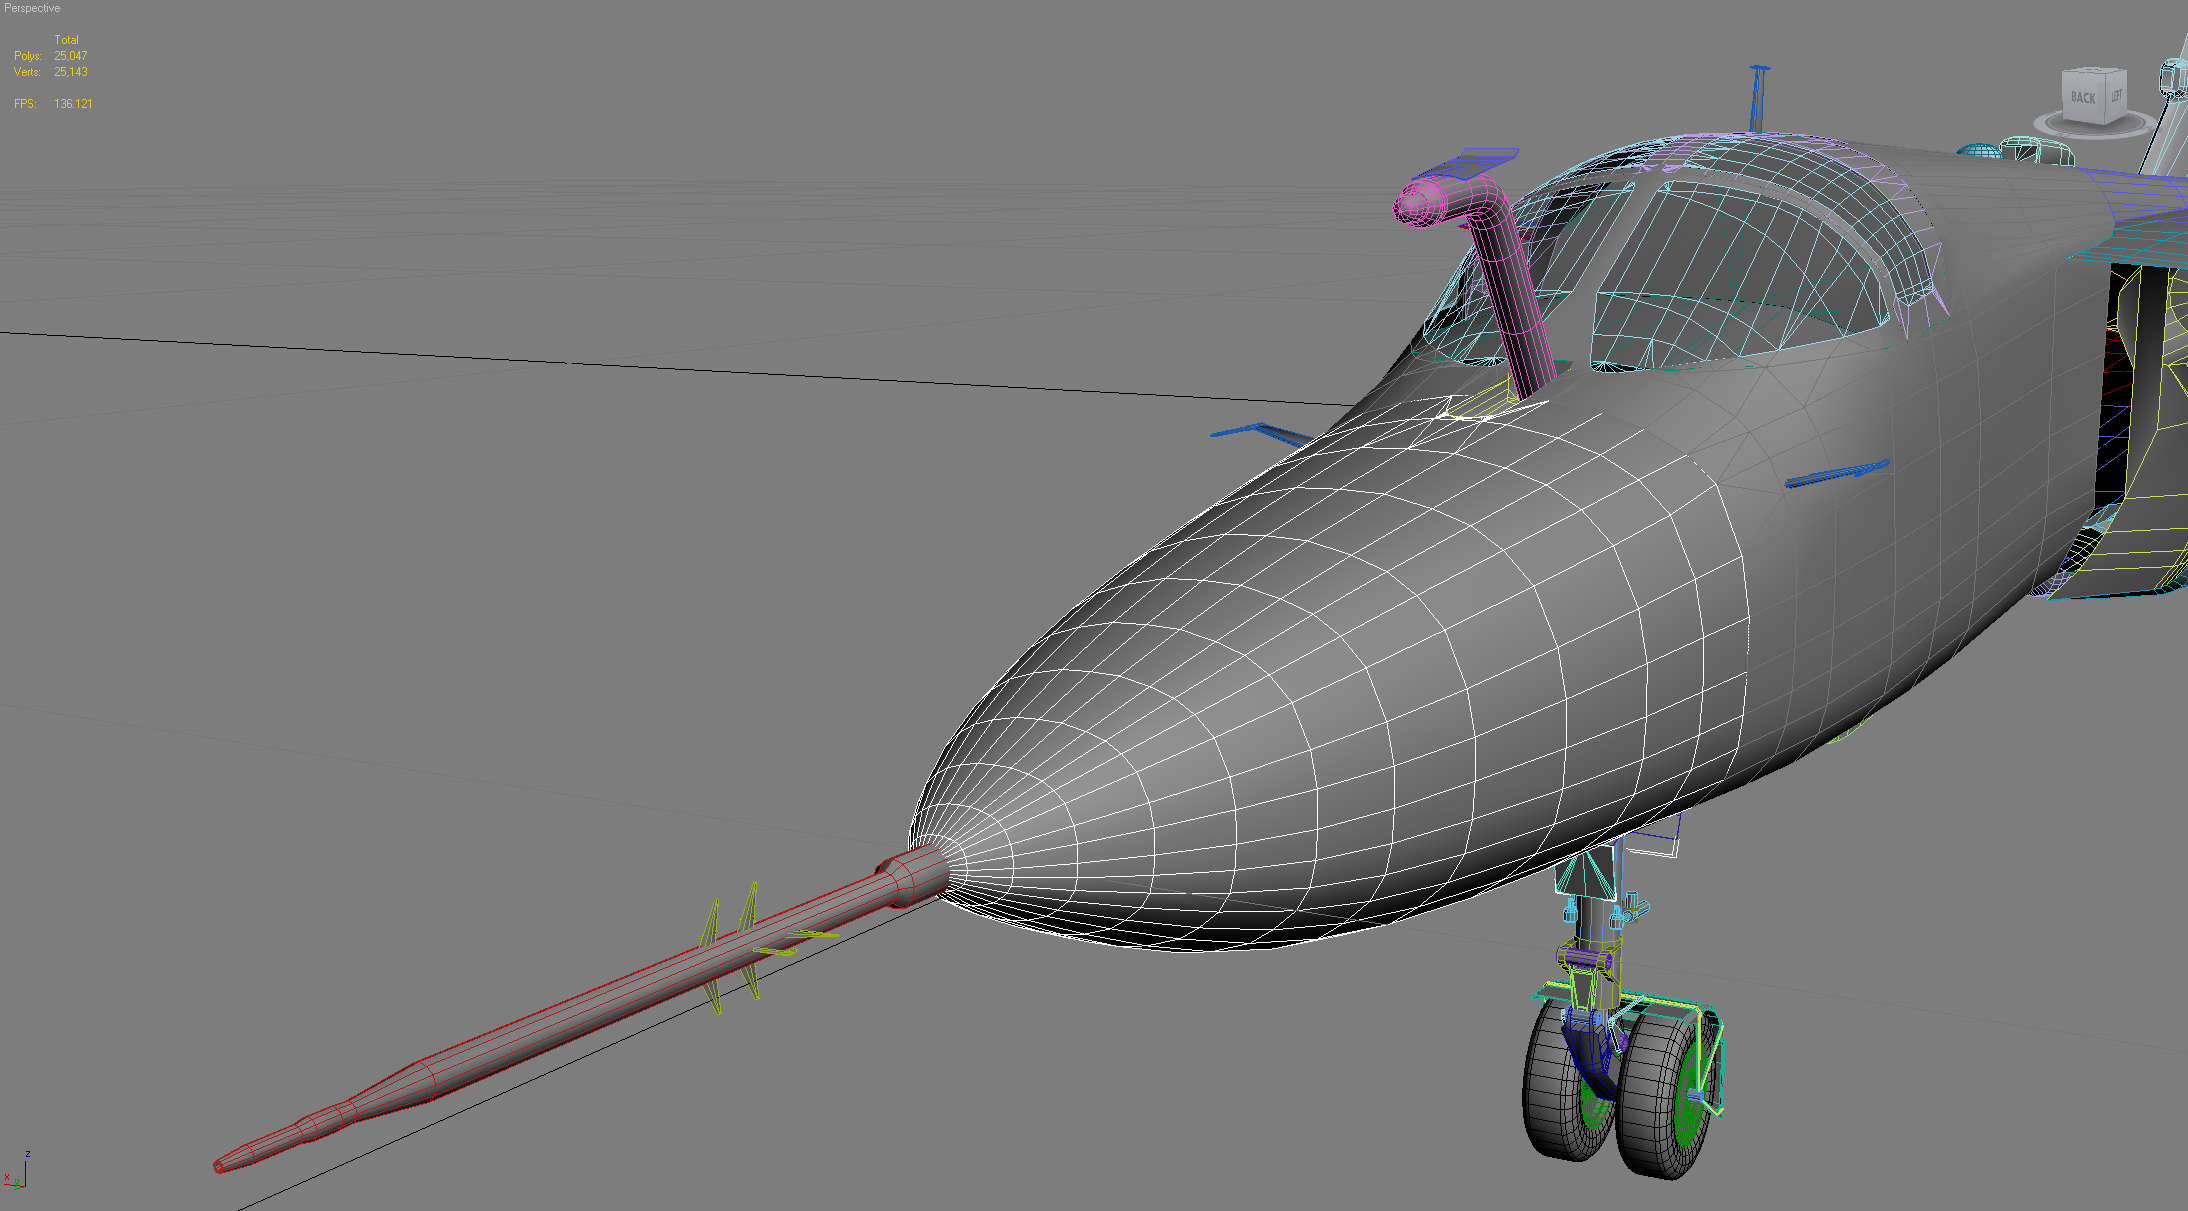Select the right nose gear wheel tire
Viewport: 2188px width, 1211px height.
[x=1662, y=1095]
